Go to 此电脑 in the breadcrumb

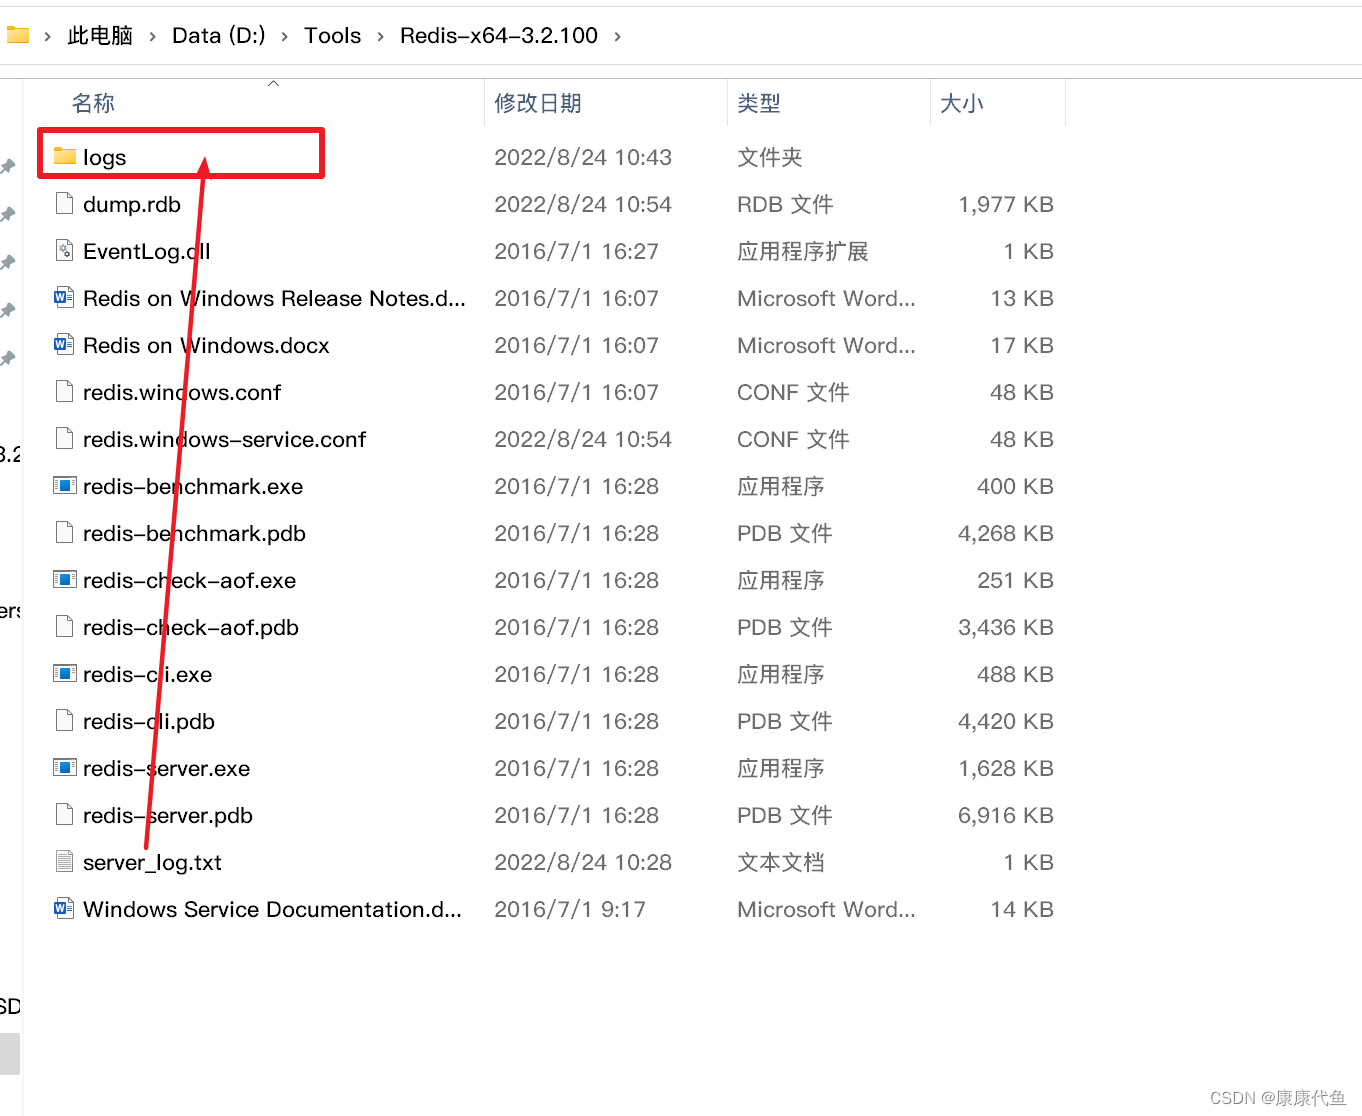(x=100, y=35)
